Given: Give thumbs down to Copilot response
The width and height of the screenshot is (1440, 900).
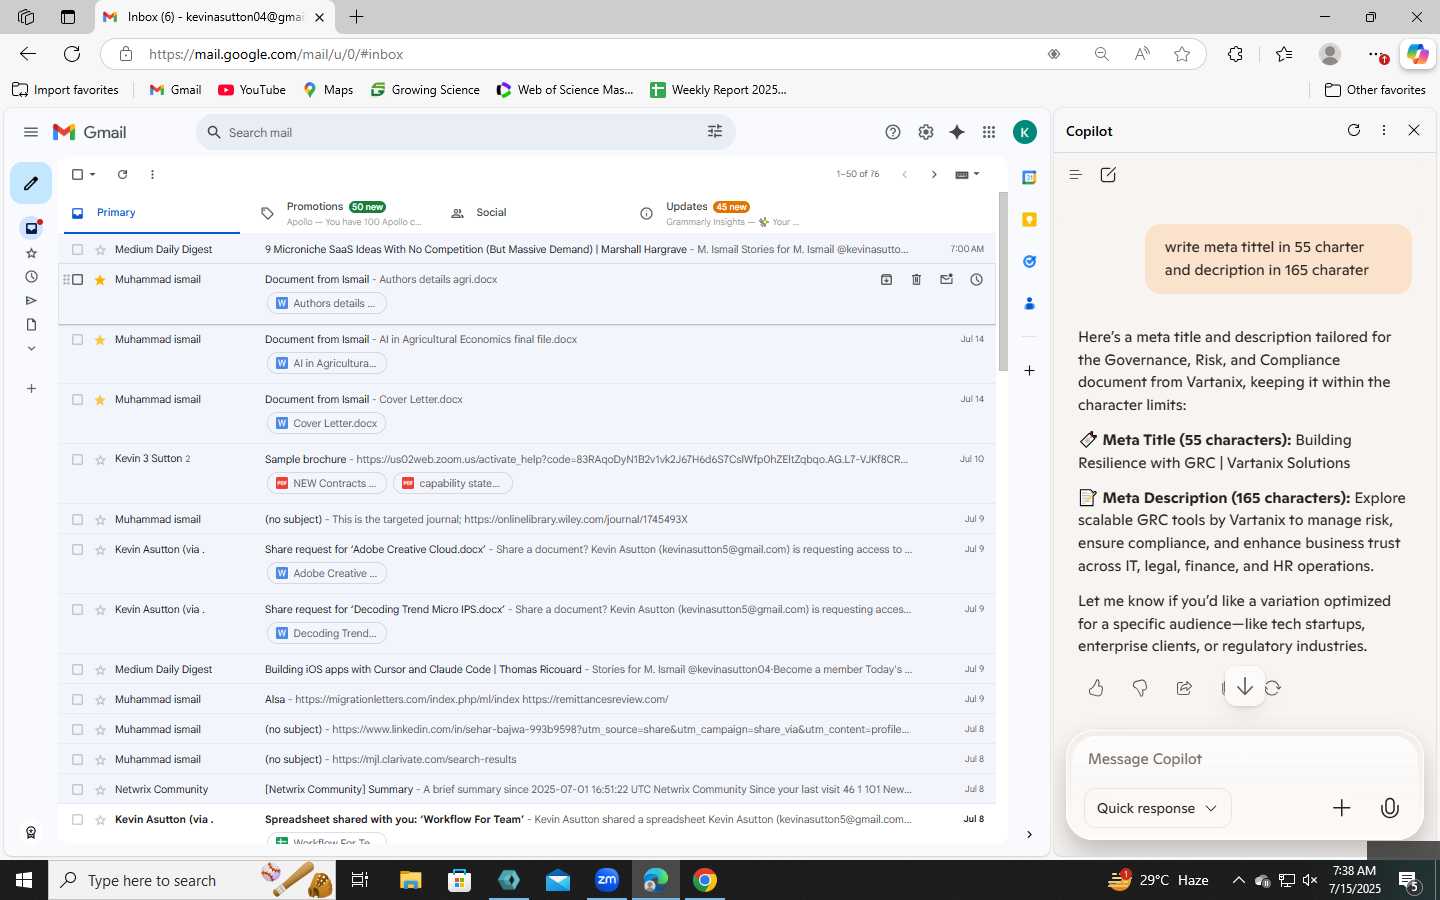Looking at the screenshot, I should tap(1140, 688).
